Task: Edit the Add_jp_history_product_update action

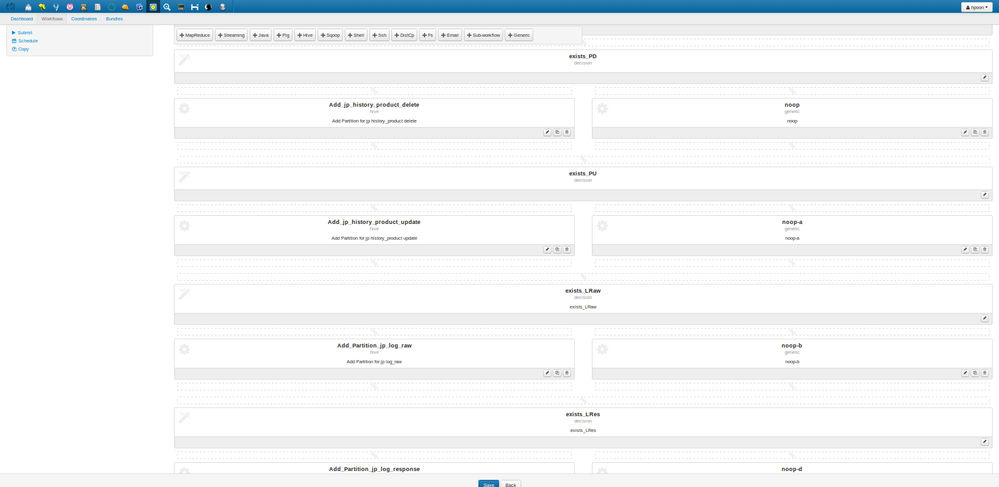Action: (547, 249)
